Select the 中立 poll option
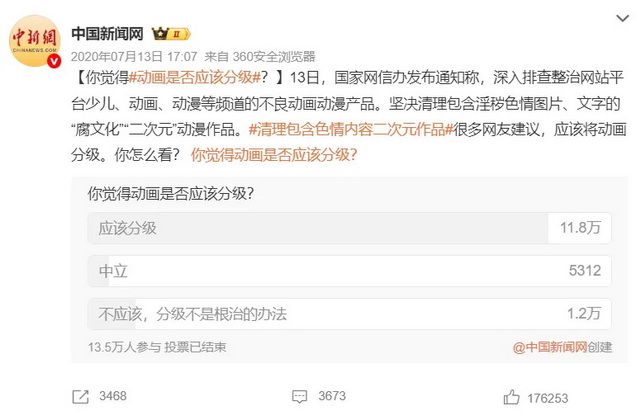640x416 pixels. click(346, 271)
